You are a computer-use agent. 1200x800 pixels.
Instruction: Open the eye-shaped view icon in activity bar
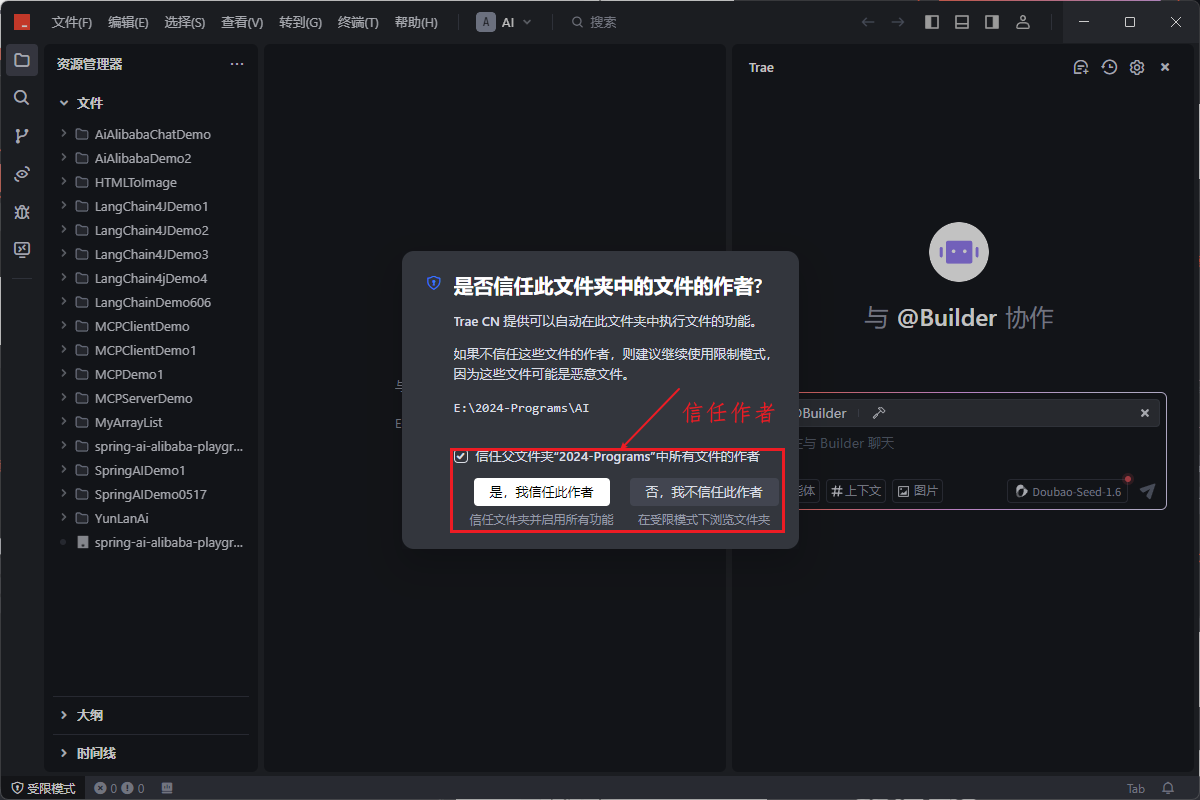coord(22,174)
